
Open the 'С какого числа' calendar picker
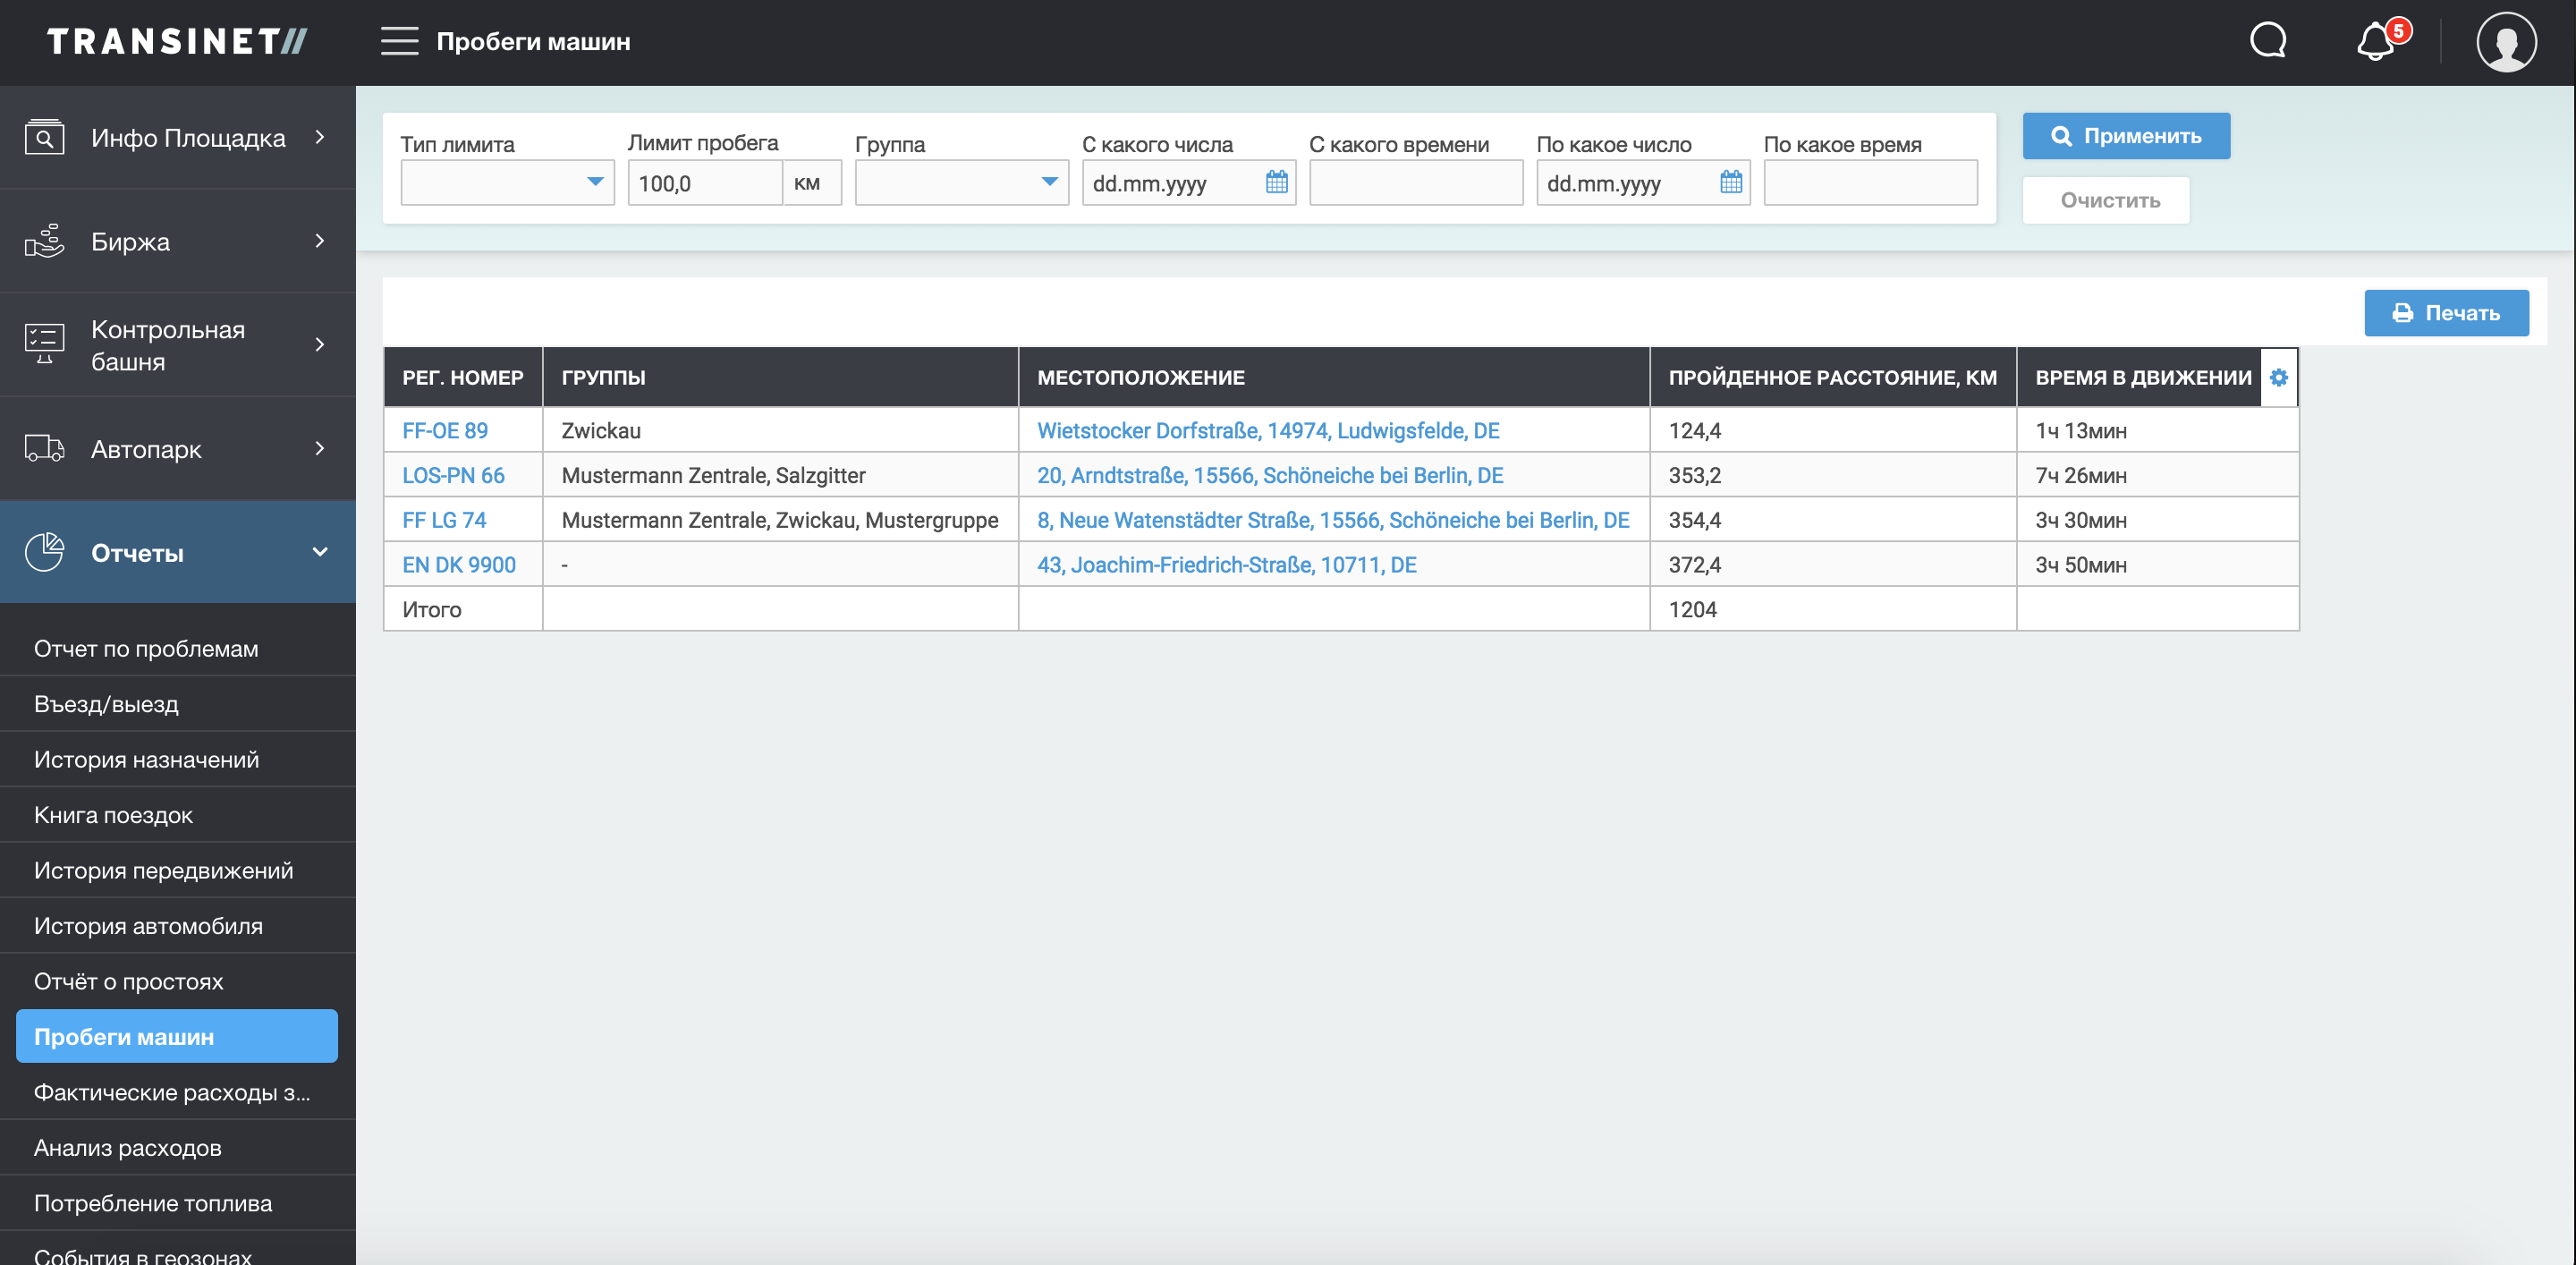pos(1276,182)
